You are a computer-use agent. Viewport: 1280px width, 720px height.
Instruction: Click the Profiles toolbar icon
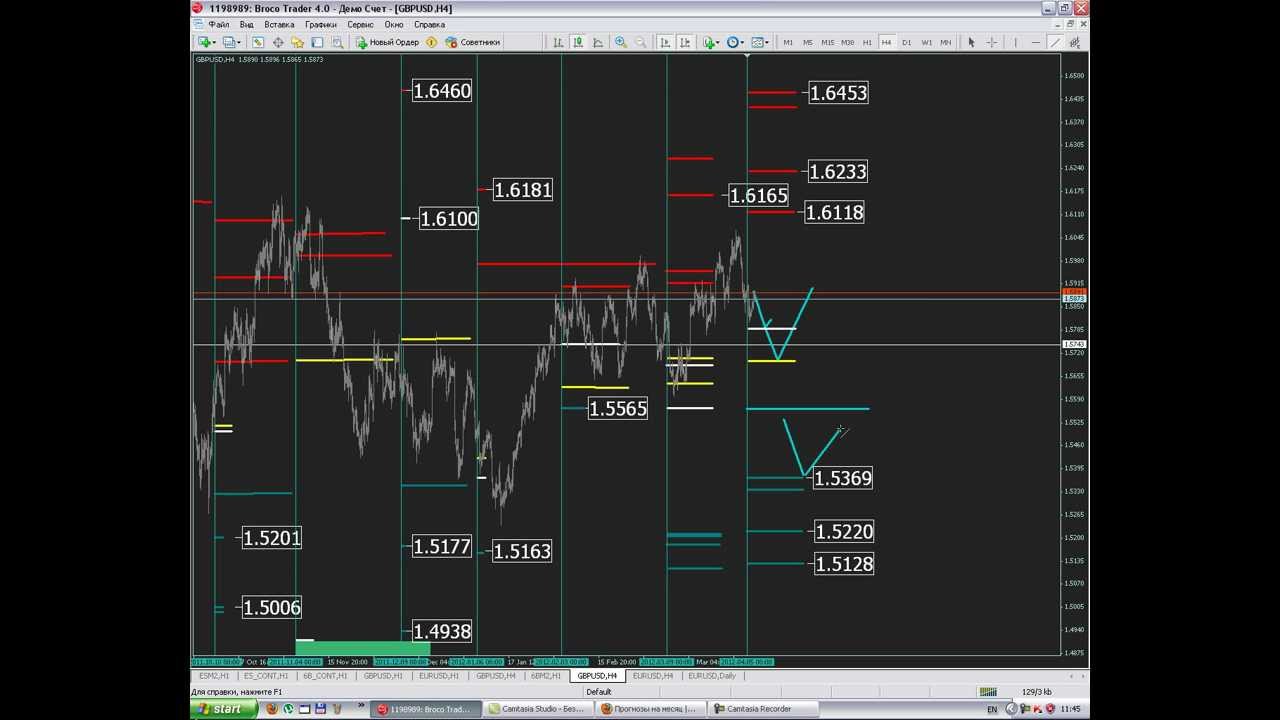pyautogui.click(x=229, y=42)
